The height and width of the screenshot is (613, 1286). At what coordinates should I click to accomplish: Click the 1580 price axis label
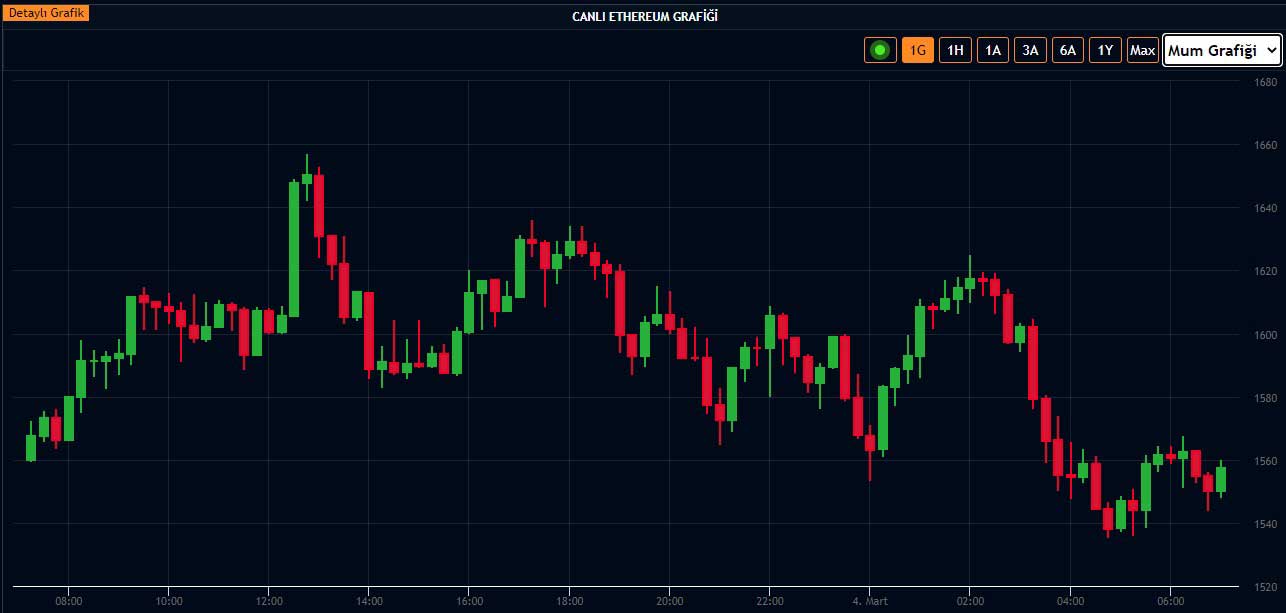click(1267, 398)
